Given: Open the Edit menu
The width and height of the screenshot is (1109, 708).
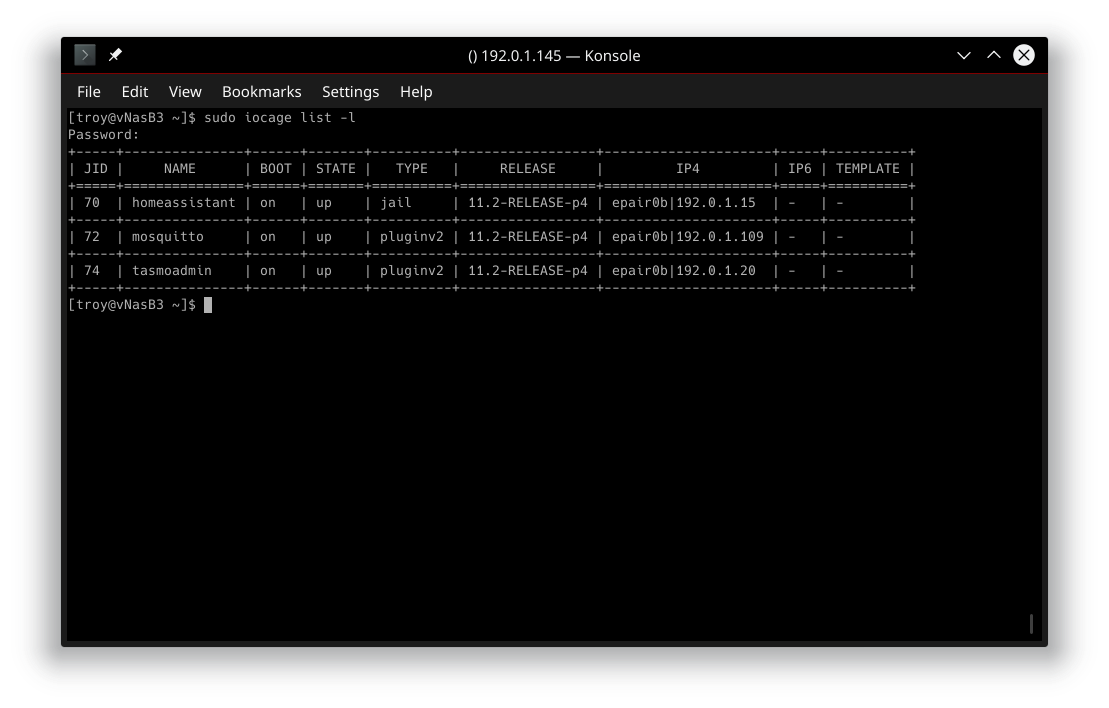Looking at the screenshot, I should [x=134, y=92].
